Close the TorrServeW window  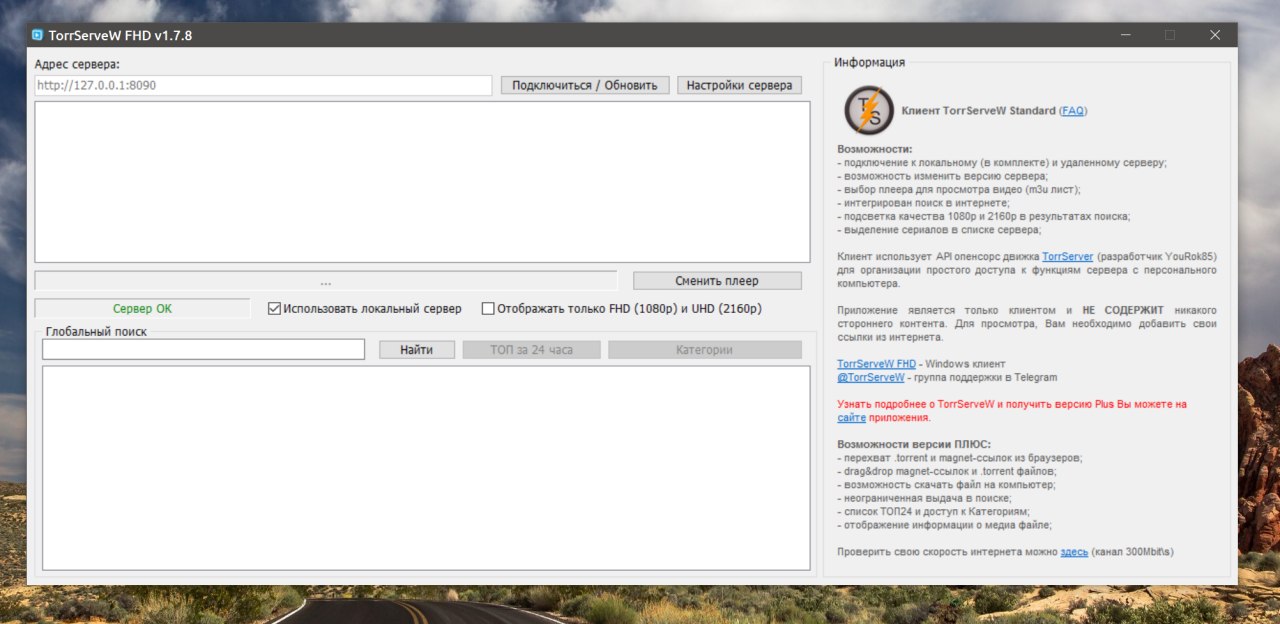tap(1215, 35)
